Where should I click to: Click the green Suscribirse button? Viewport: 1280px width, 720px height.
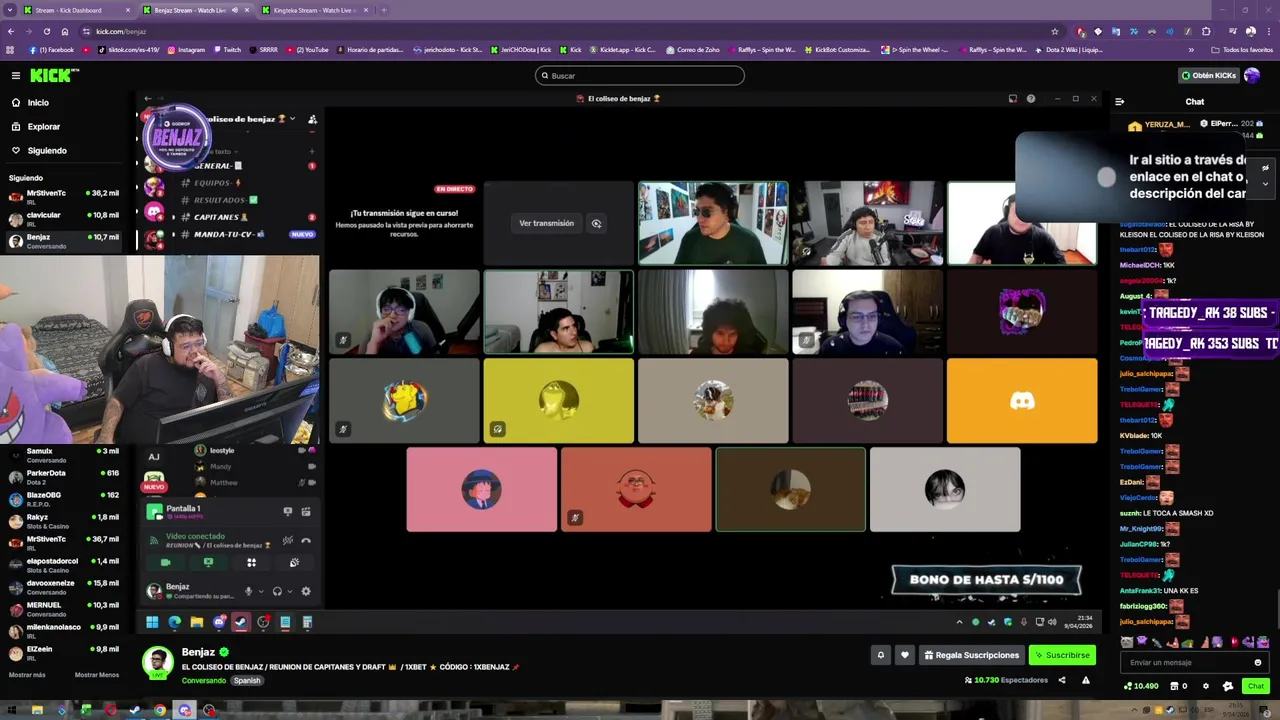click(1062, 655)
